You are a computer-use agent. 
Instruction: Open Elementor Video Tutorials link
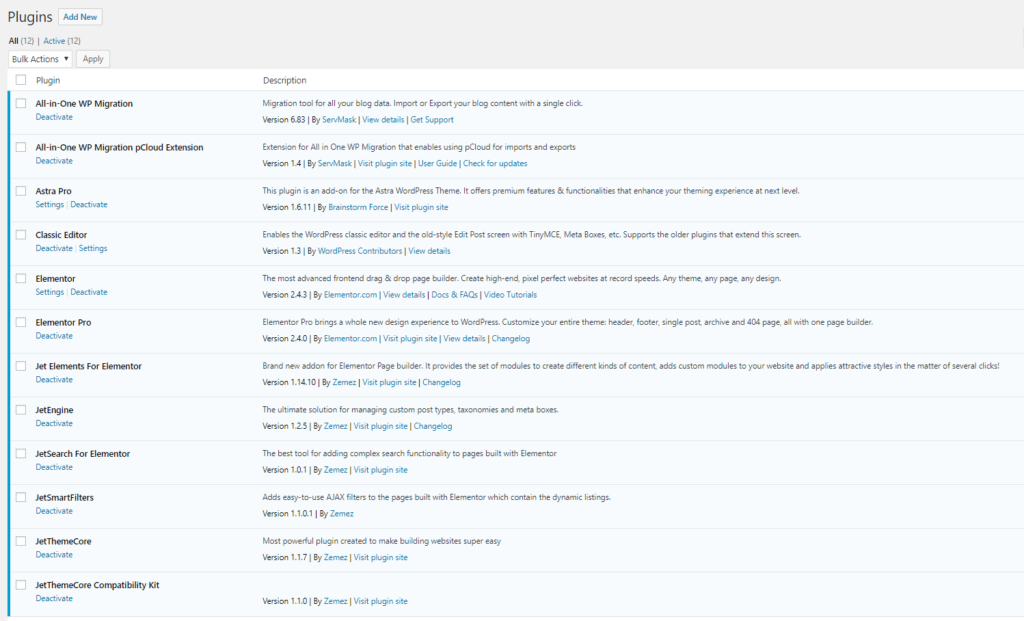[x=509, y=295]
